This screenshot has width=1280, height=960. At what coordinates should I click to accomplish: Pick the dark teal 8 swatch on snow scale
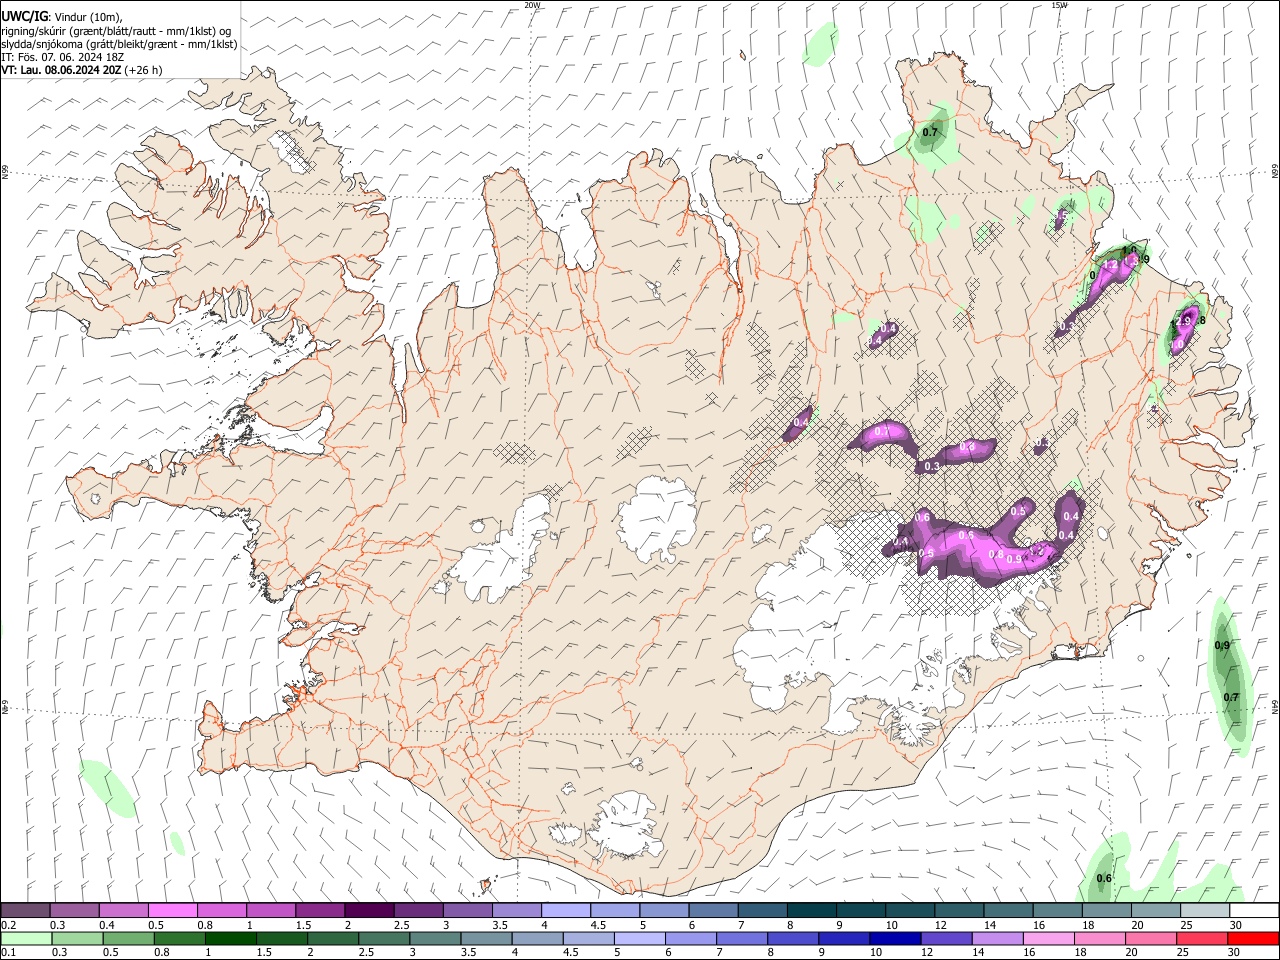811,911
